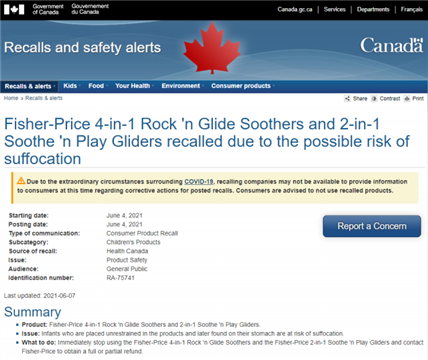
Task: Expand the Recalls & alerts menu
Action: [x=30, y=86]
